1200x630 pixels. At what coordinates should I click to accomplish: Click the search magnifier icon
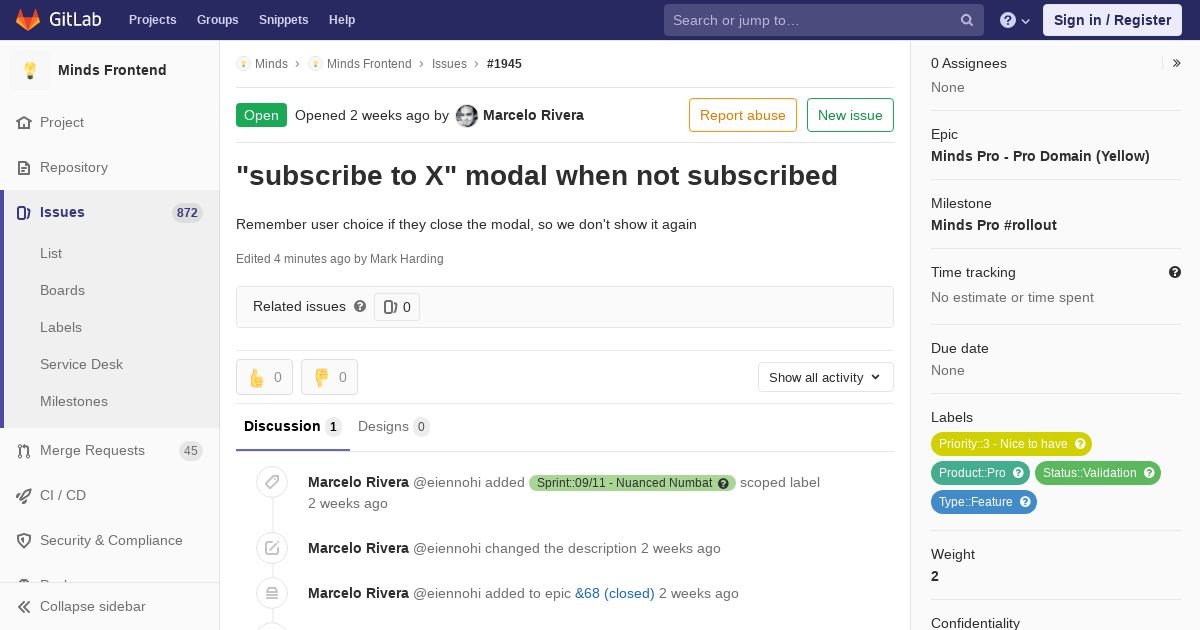(967, 20)
